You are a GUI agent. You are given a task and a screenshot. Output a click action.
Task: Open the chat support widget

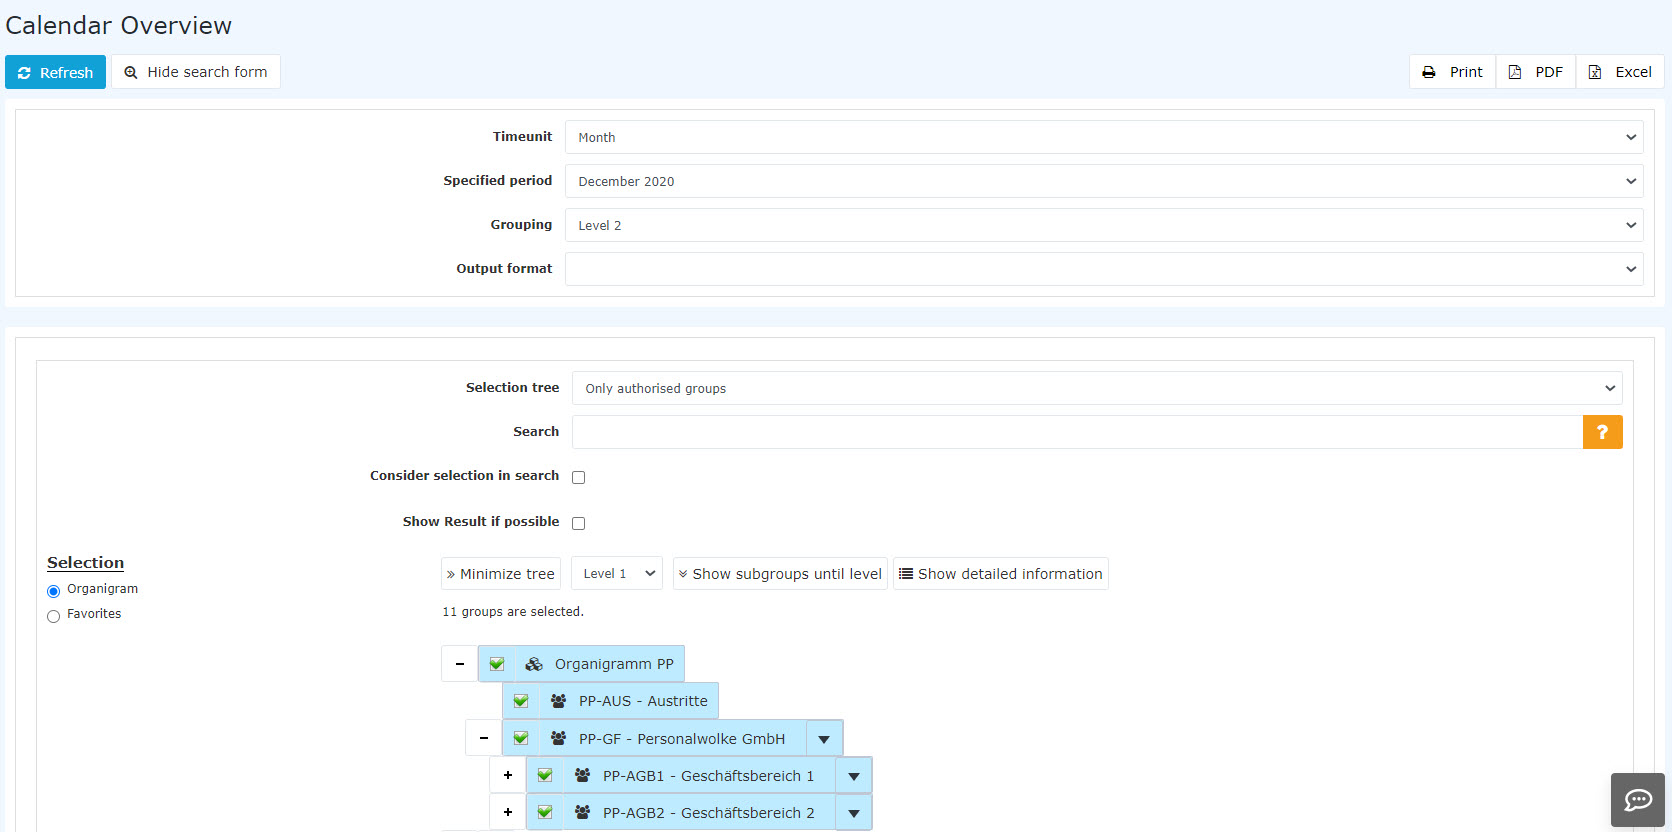tap(1638, 800)
